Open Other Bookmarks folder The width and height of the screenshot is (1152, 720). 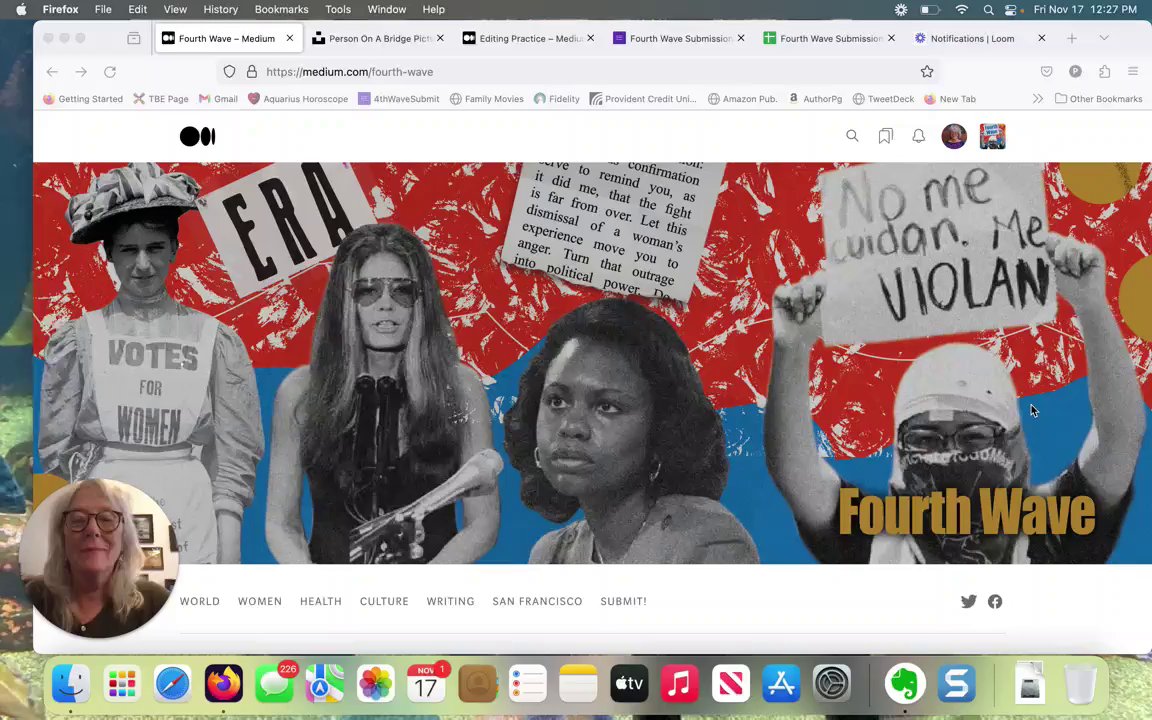click(x=1098, y=98)
